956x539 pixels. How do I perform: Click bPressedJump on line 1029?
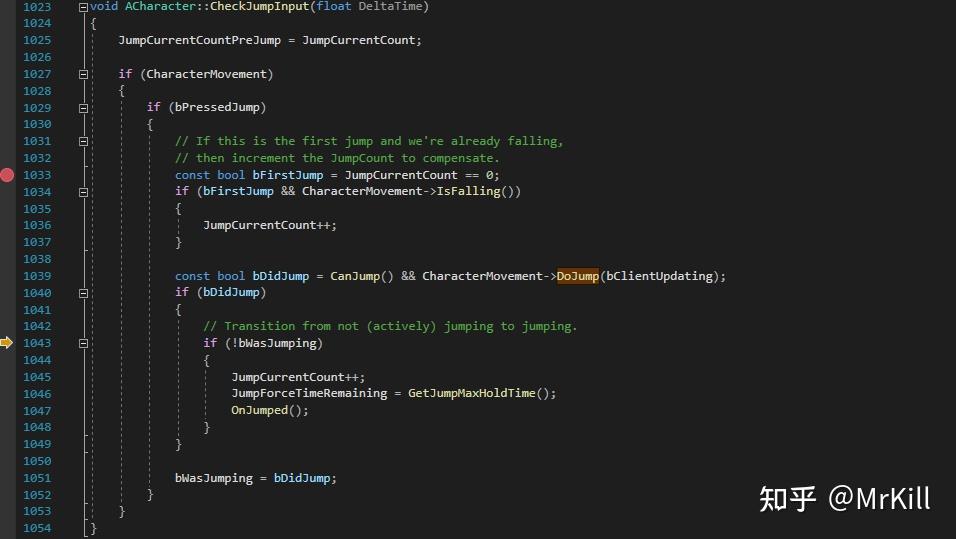click(x=217, y=107)
